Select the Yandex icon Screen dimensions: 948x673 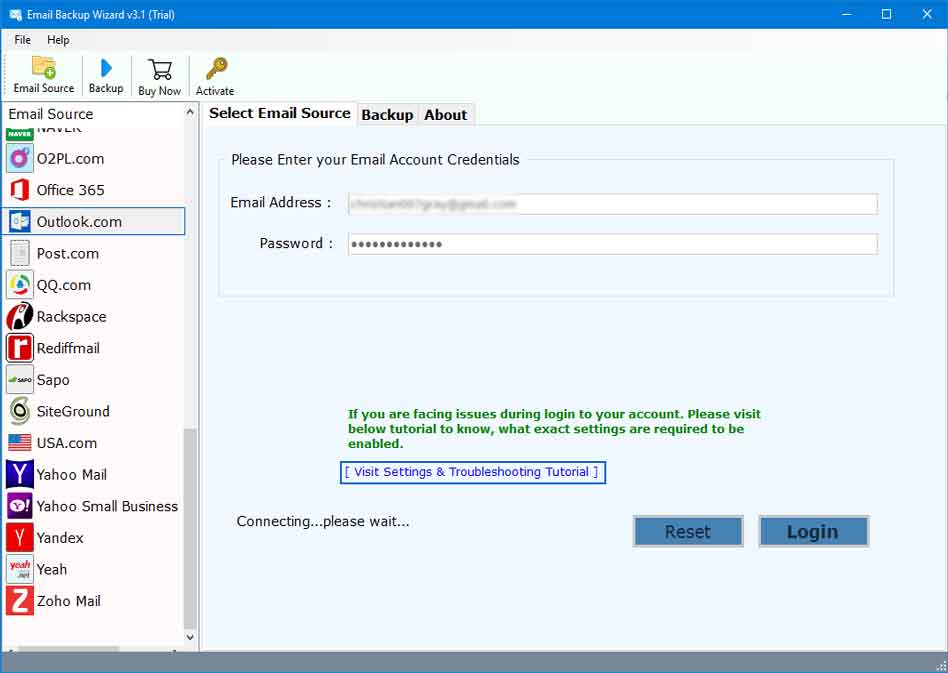coord(20,538)
